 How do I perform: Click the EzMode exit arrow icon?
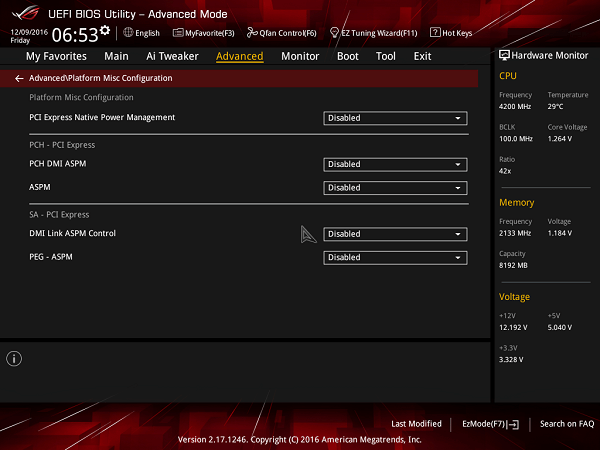tap(514, 424)
